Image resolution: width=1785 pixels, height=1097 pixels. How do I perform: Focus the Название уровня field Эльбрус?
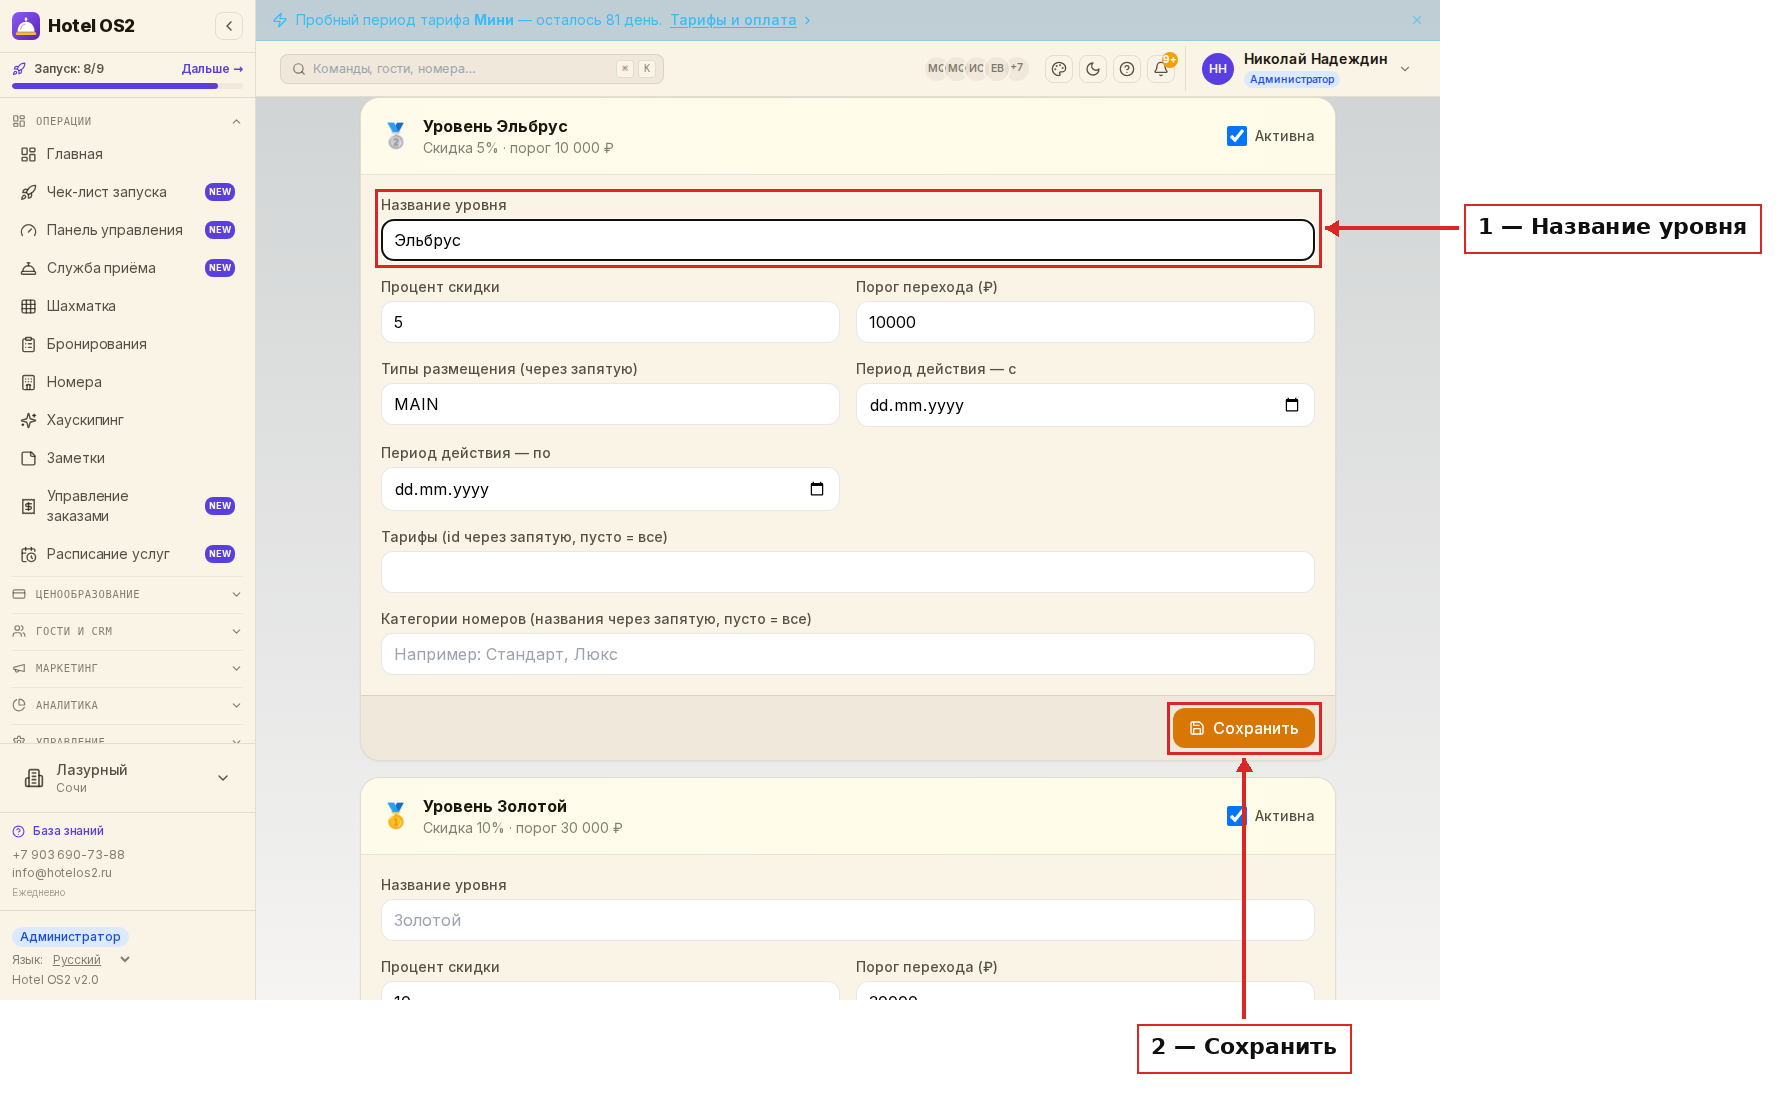pos(848,240)
